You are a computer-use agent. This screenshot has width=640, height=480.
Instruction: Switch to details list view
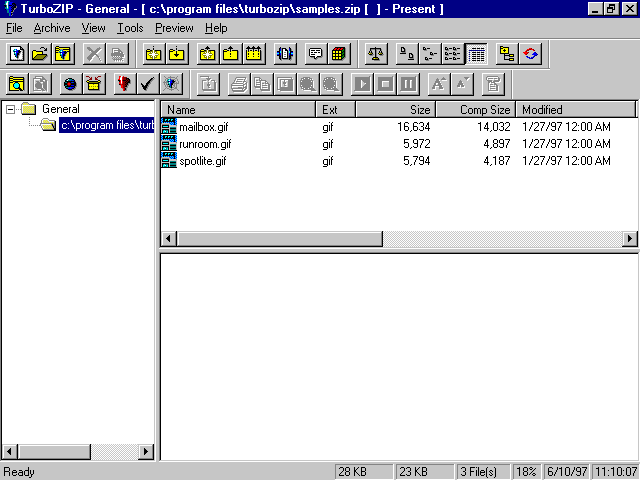[x=476, y=54]
